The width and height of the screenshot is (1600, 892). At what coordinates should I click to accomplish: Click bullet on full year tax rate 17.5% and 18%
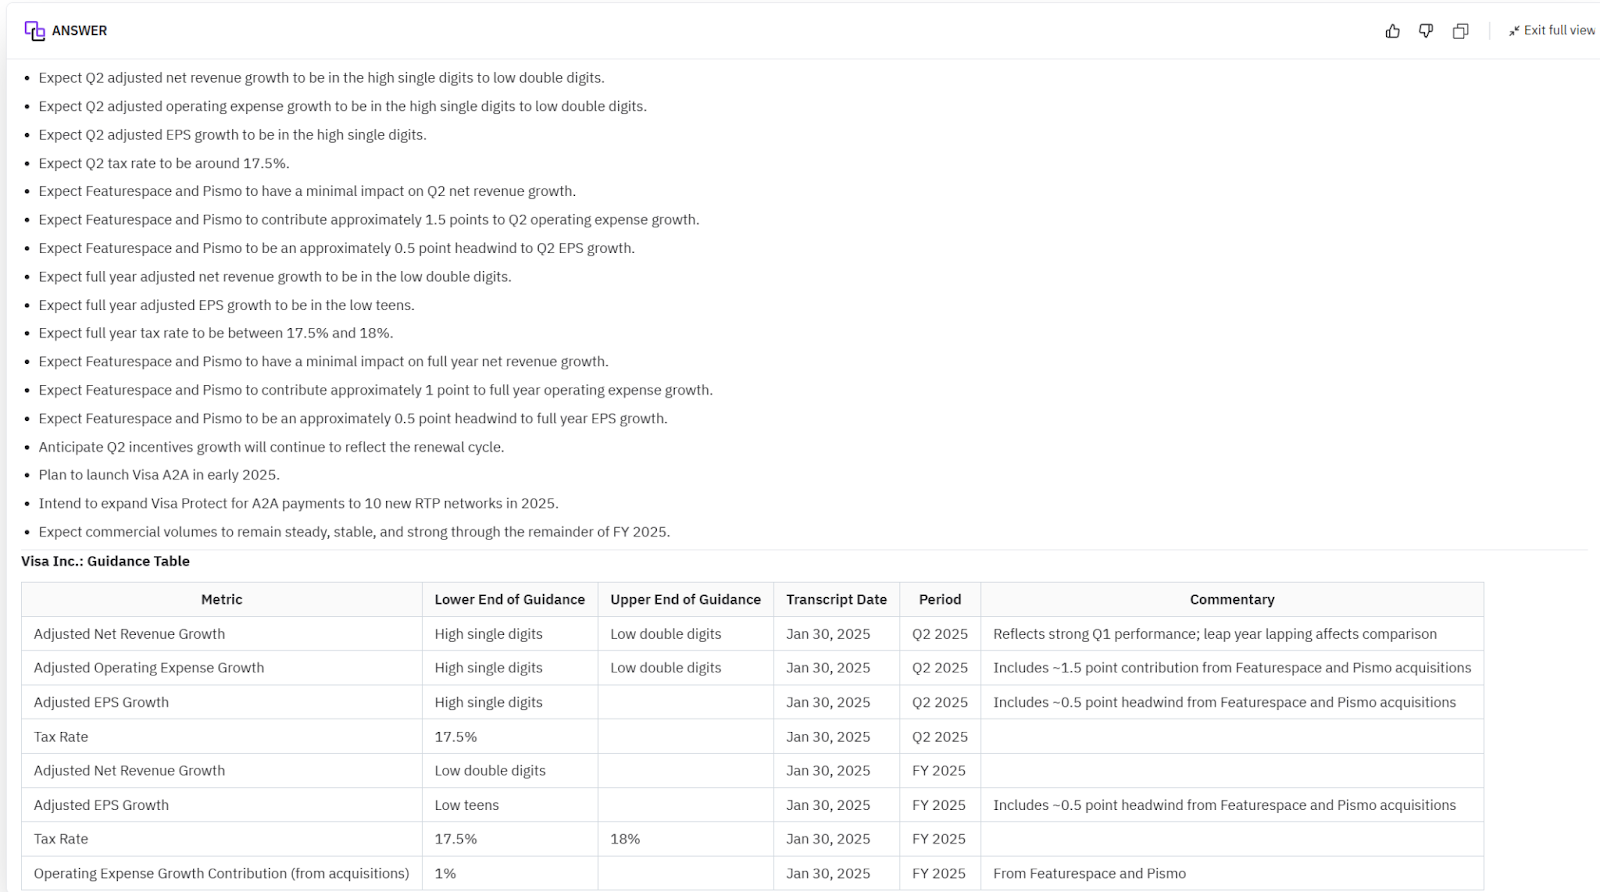tap(216, 333)
